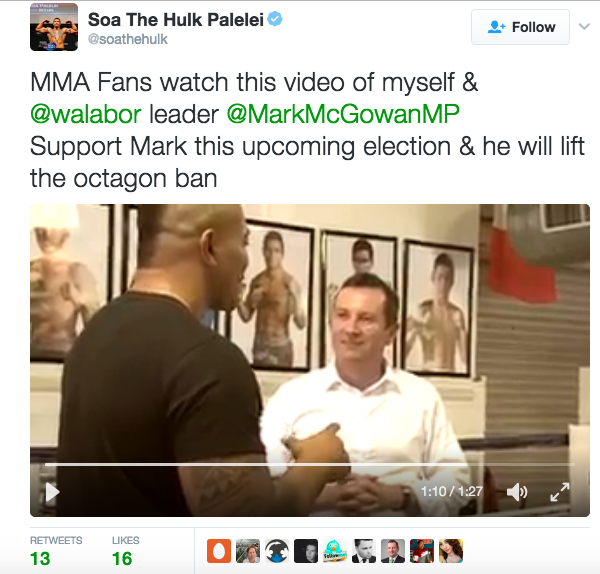Click the video timestamp 1:10 / 1:27

click(452, 491)
